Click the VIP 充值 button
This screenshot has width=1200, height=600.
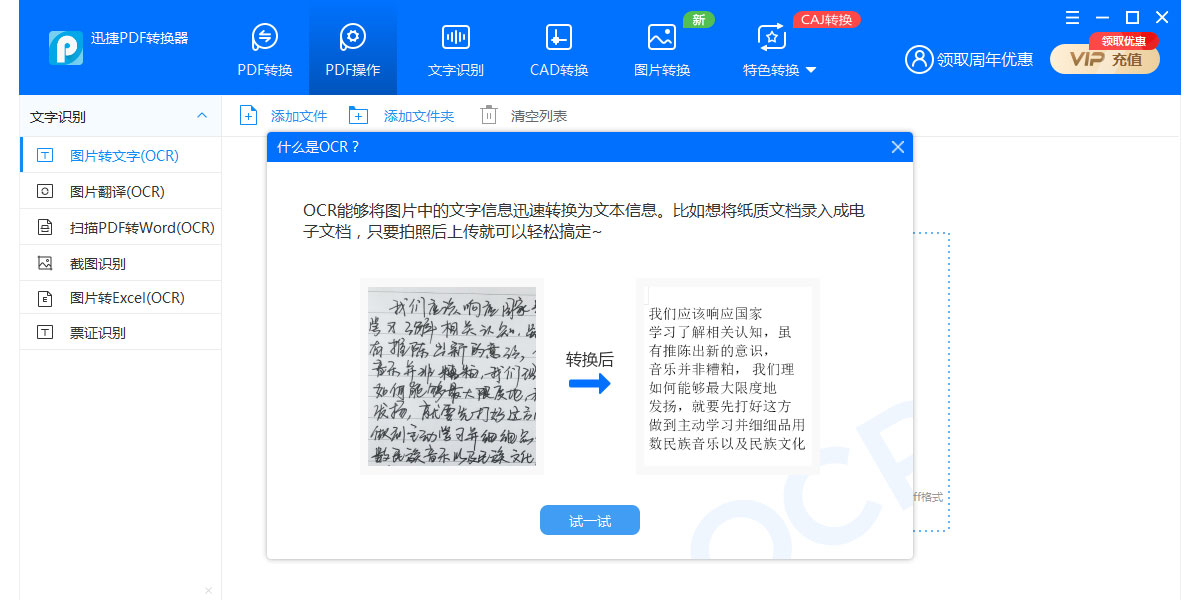coord(1105,59)
